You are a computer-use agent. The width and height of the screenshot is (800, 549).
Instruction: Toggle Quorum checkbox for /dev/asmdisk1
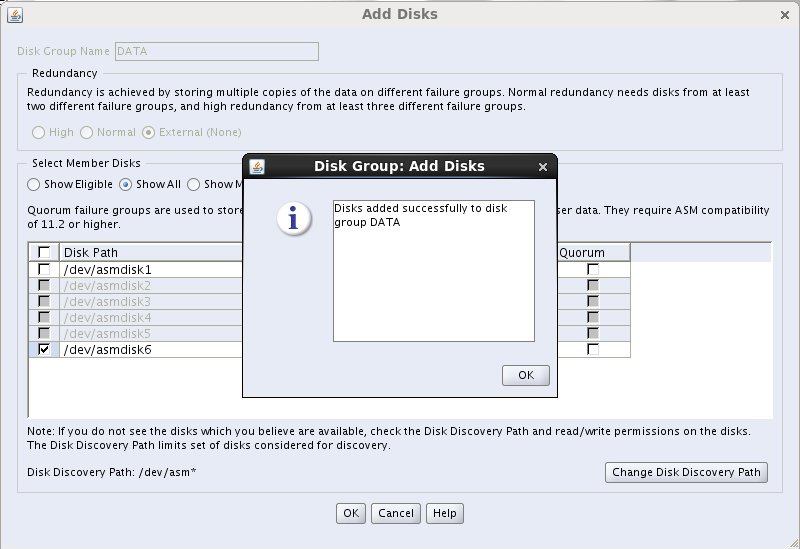pyautogui.click(x=593, y=270)
